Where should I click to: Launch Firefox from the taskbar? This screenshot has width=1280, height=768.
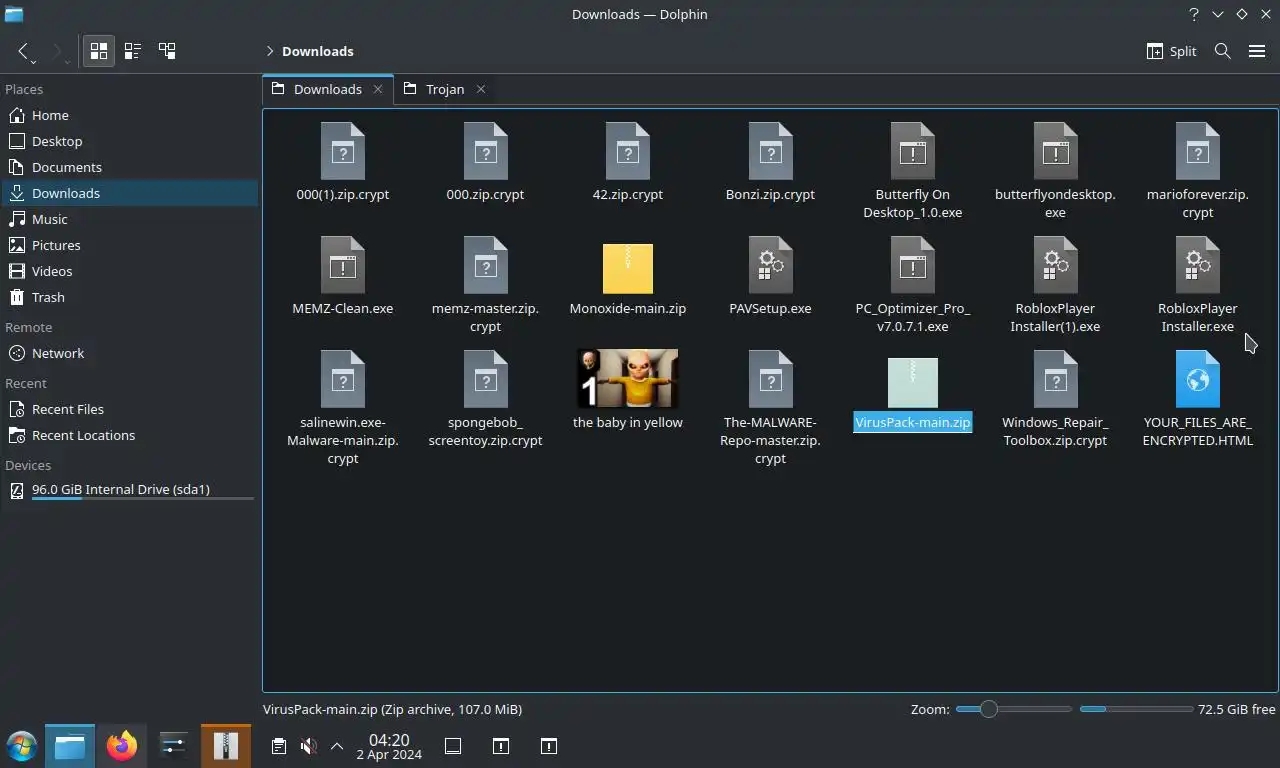(x=122, y=746)
